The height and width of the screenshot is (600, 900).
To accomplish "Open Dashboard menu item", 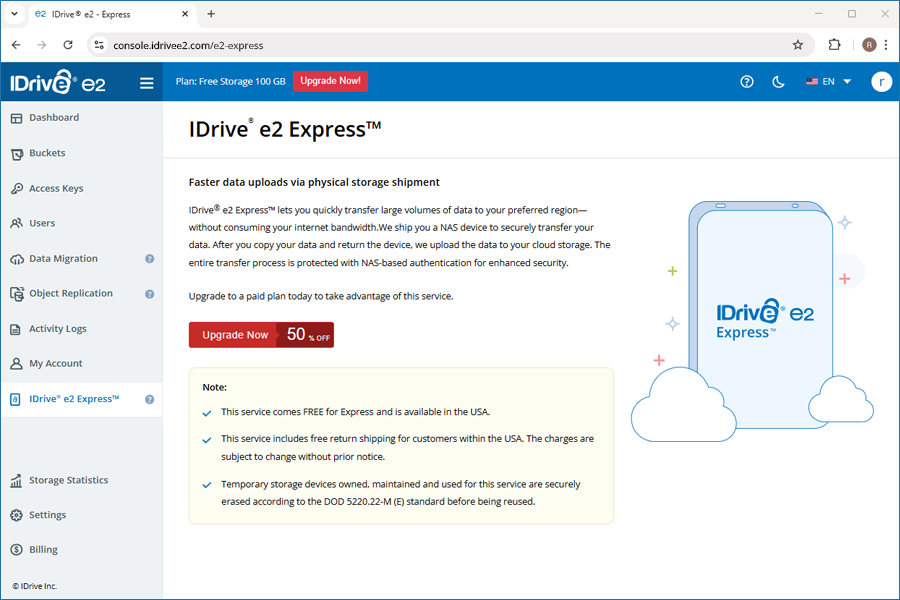I will point(82,118).
